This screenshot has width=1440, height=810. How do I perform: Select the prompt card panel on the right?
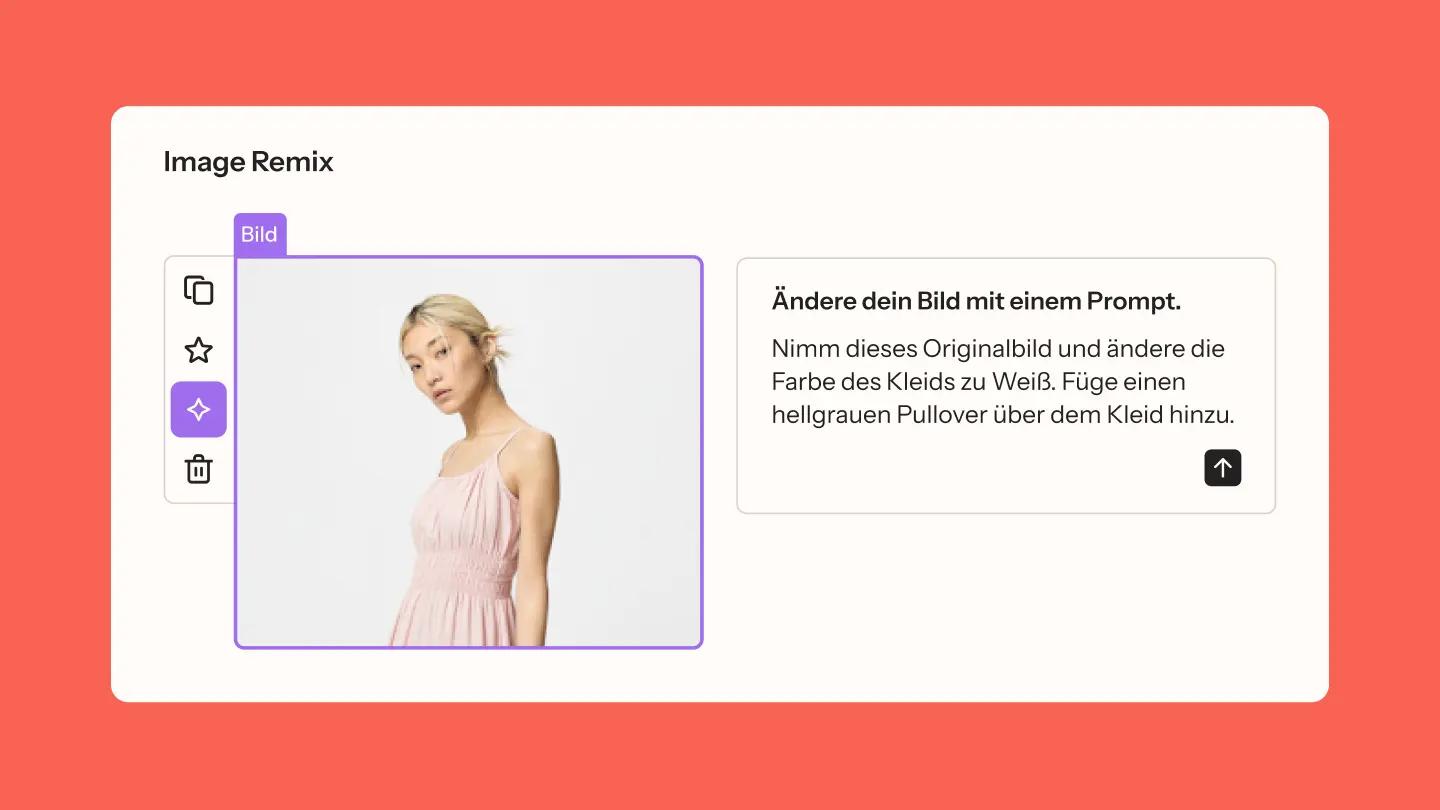coord(1006,385)
